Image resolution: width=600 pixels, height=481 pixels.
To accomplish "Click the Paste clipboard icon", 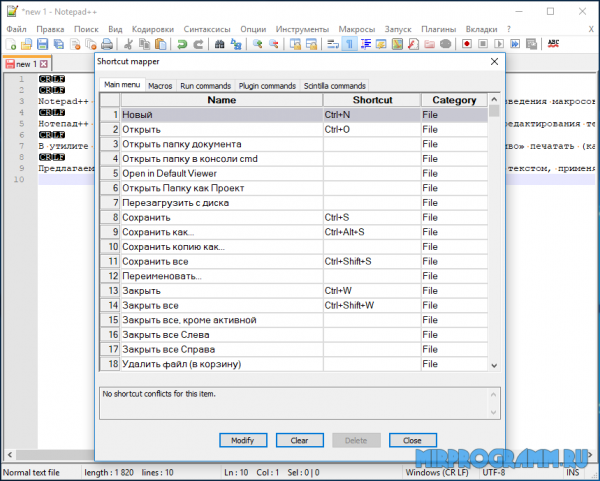I will 160,44.
